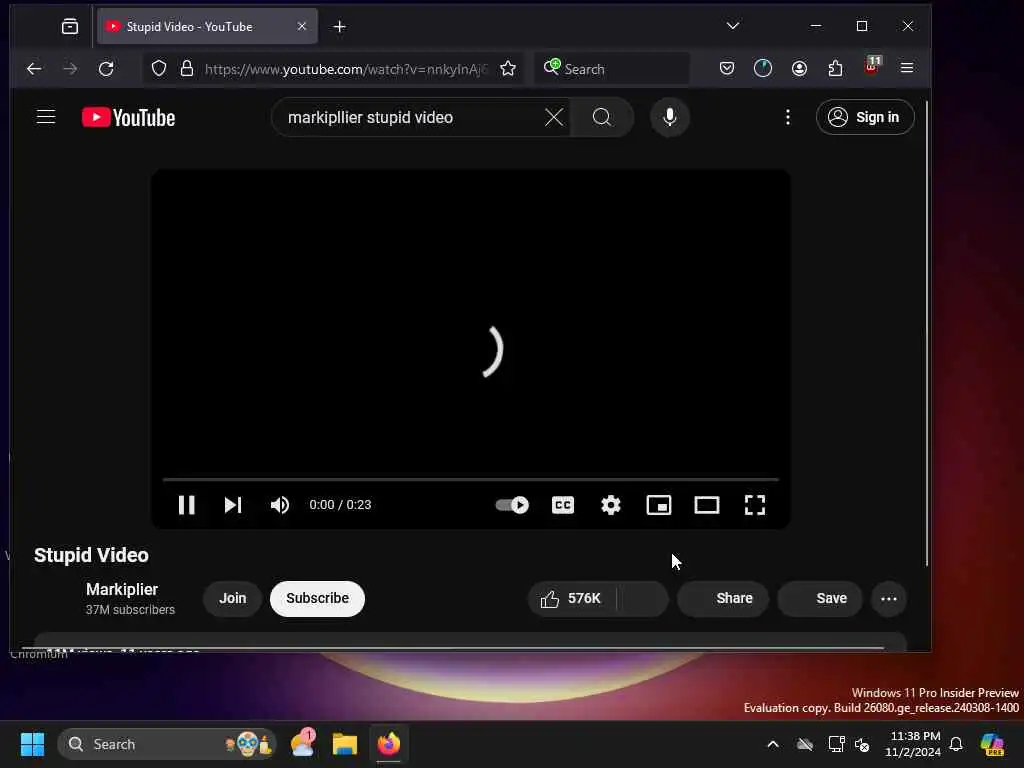
Task: Close the Stupid Video tab
Action: tap(302, 26)
